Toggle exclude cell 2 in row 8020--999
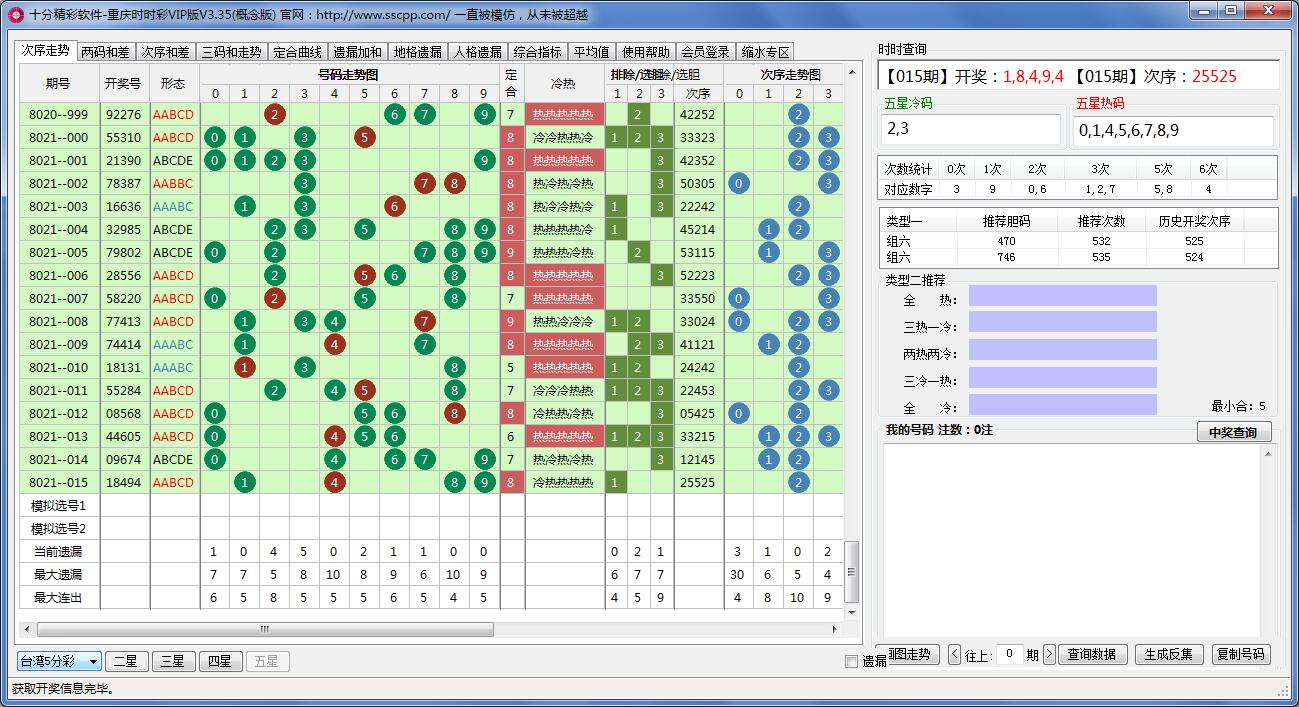1299x707 pixels. (x=638, y=115)
